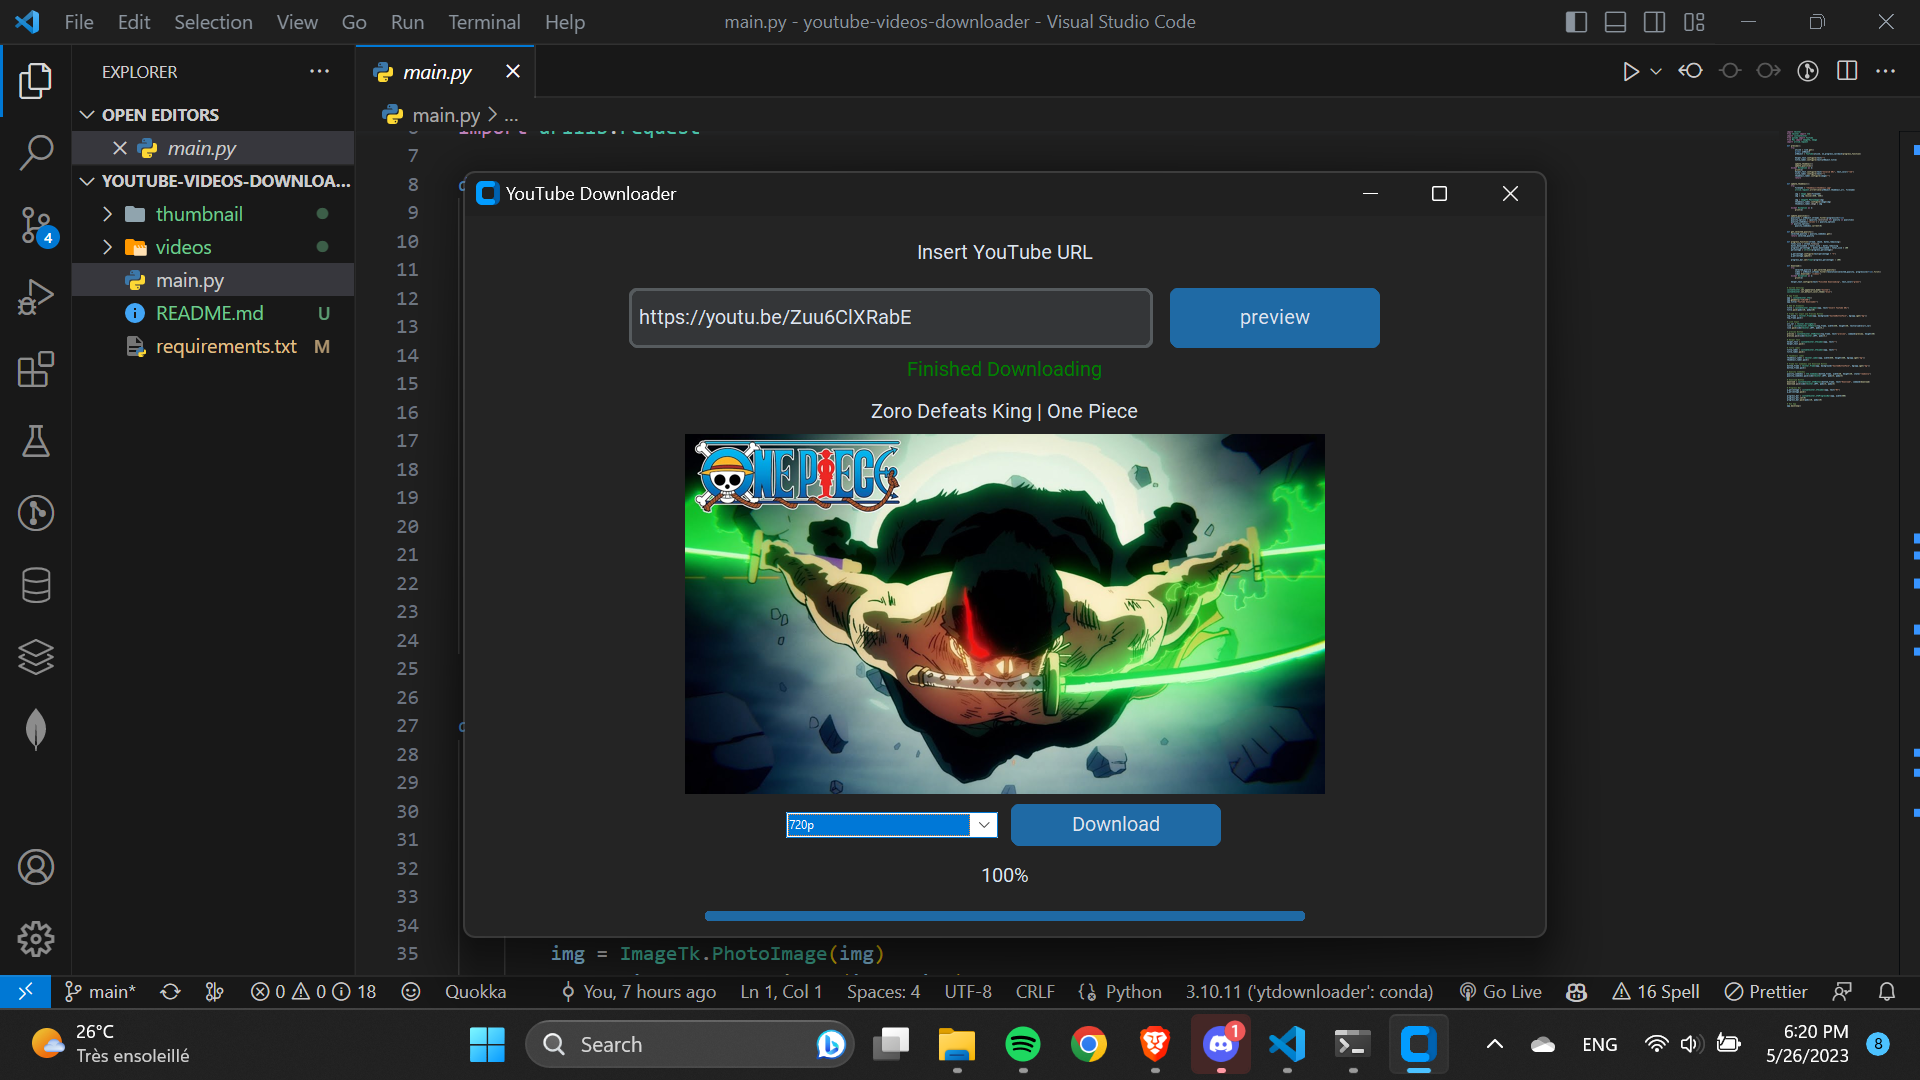
Task: Open the Manage gear settings icon
Action: tap(36, 938)
